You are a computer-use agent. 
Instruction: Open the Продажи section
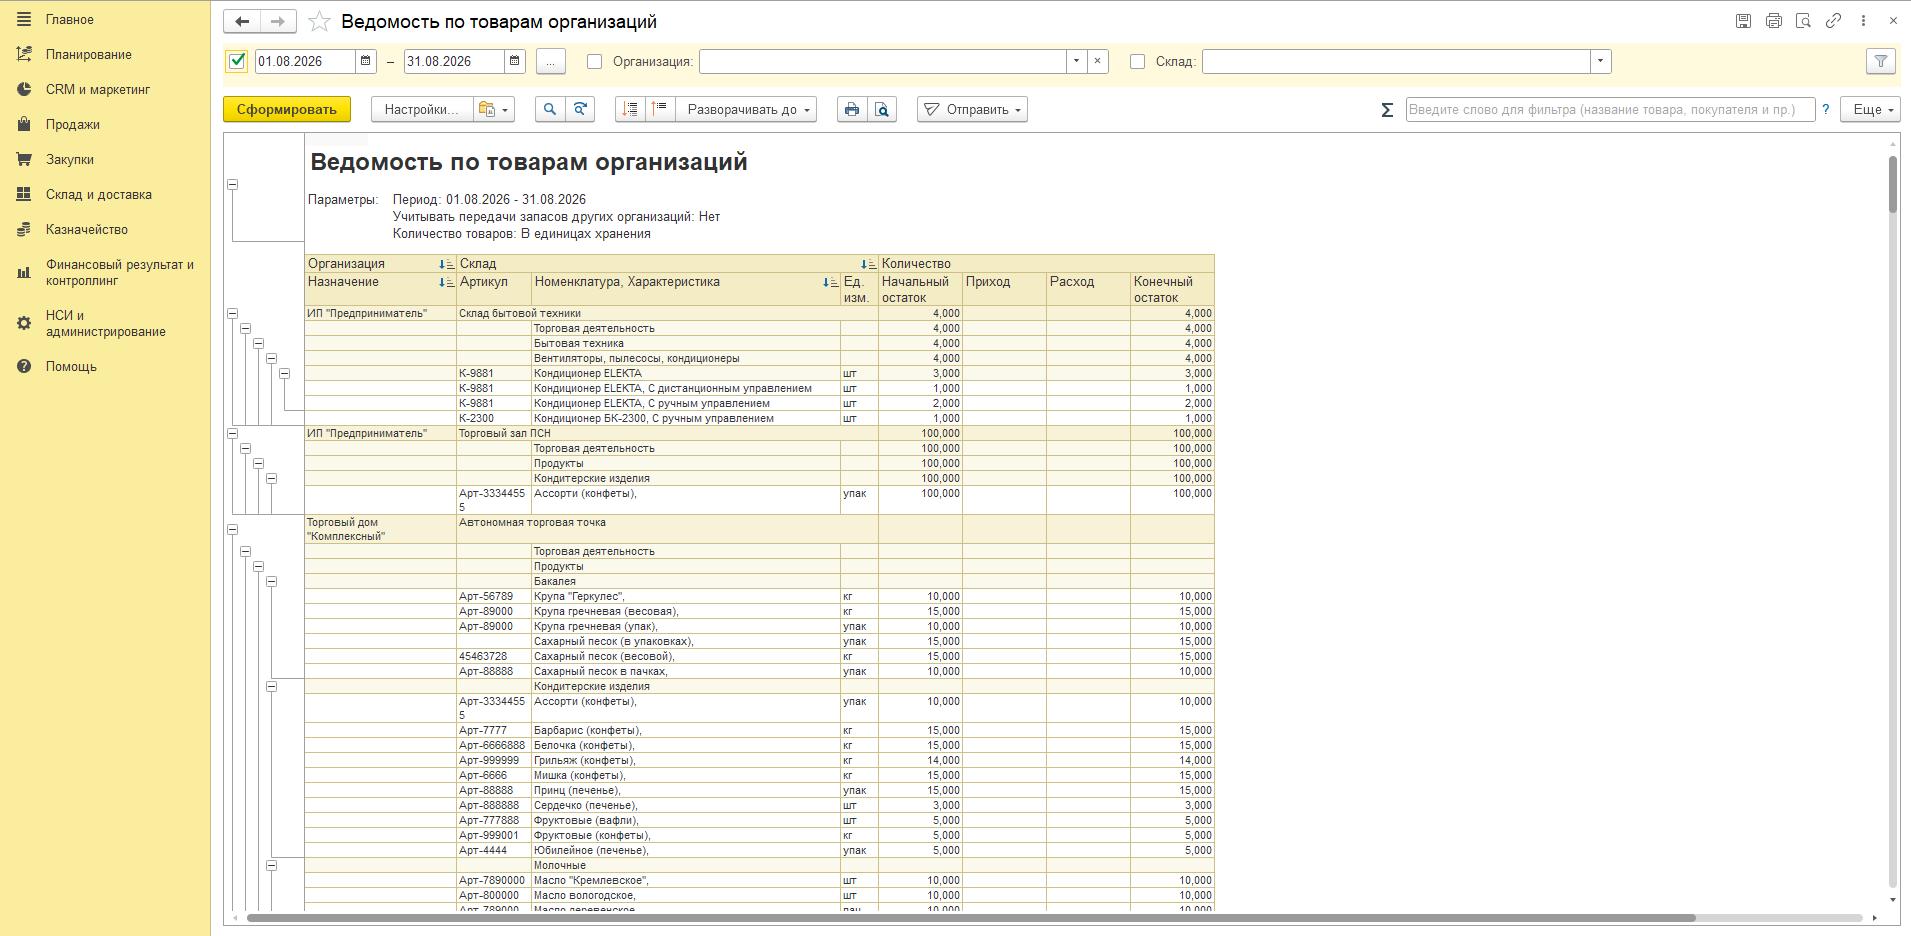[x=105, y=124]
